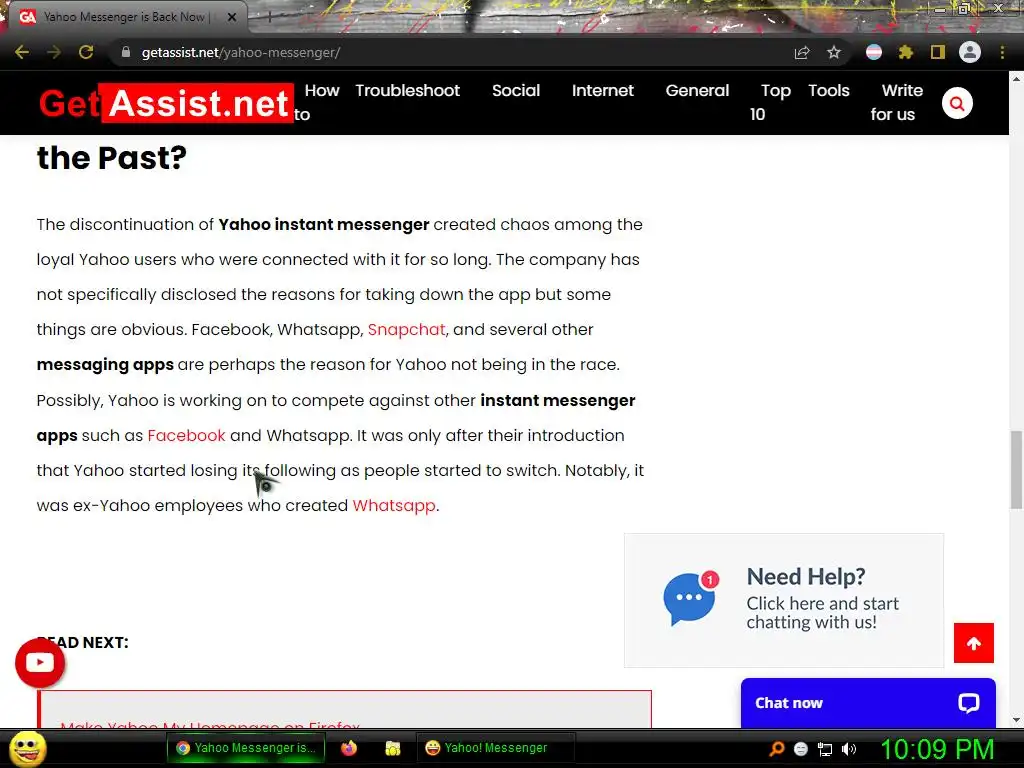Click the smiley face tray icon
Screen dimensions: 1024x768
coord(801,749)
